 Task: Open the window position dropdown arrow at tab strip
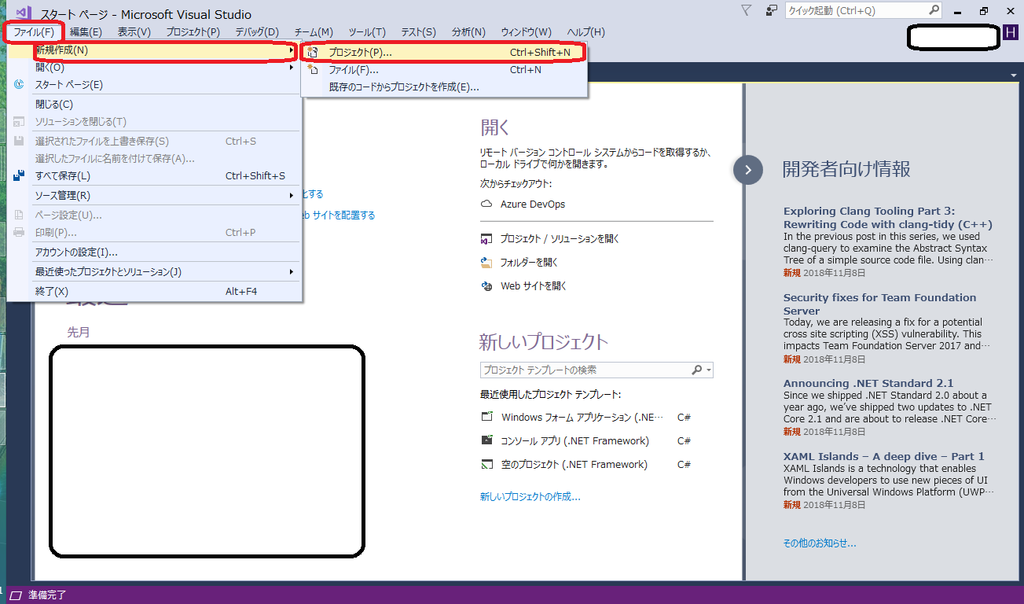tap(1013, 75)
